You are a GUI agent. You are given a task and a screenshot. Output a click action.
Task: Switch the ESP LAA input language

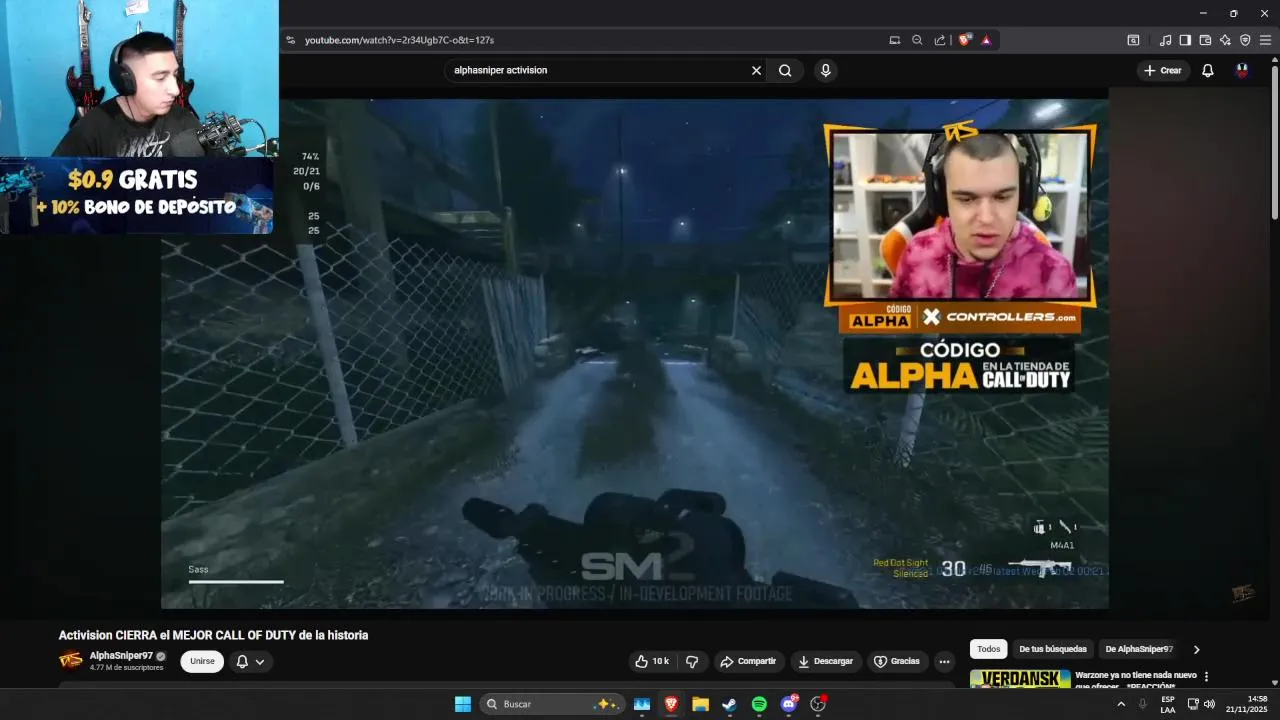point(1168,704)
